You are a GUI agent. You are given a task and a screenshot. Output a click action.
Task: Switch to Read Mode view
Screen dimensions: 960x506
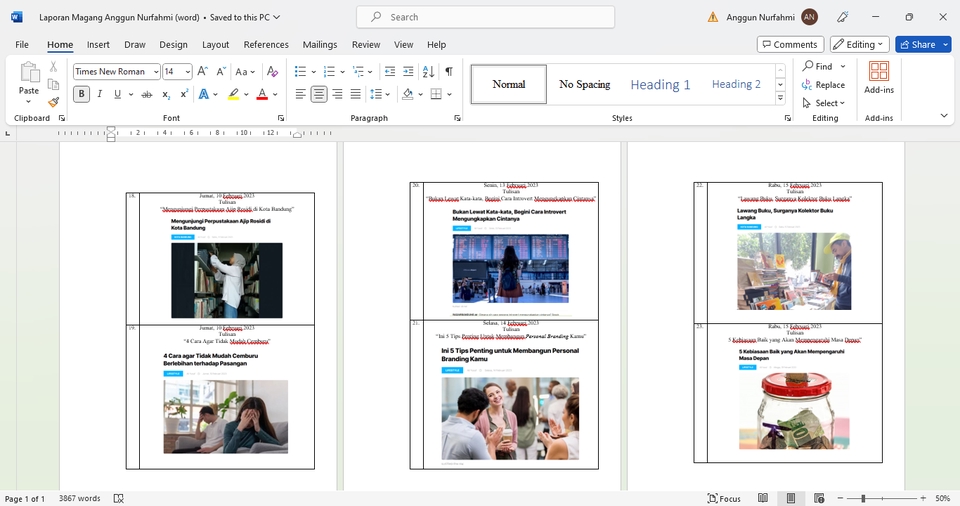[763, 498]
